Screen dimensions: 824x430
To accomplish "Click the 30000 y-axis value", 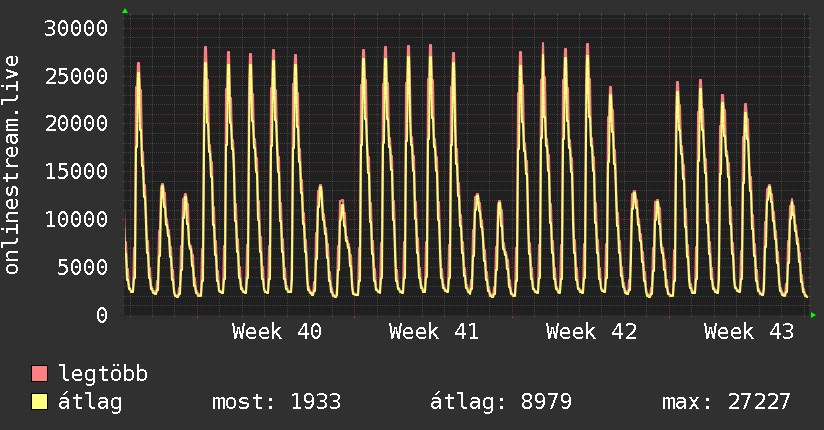I will pyautogui.click(x=76, y=28).
